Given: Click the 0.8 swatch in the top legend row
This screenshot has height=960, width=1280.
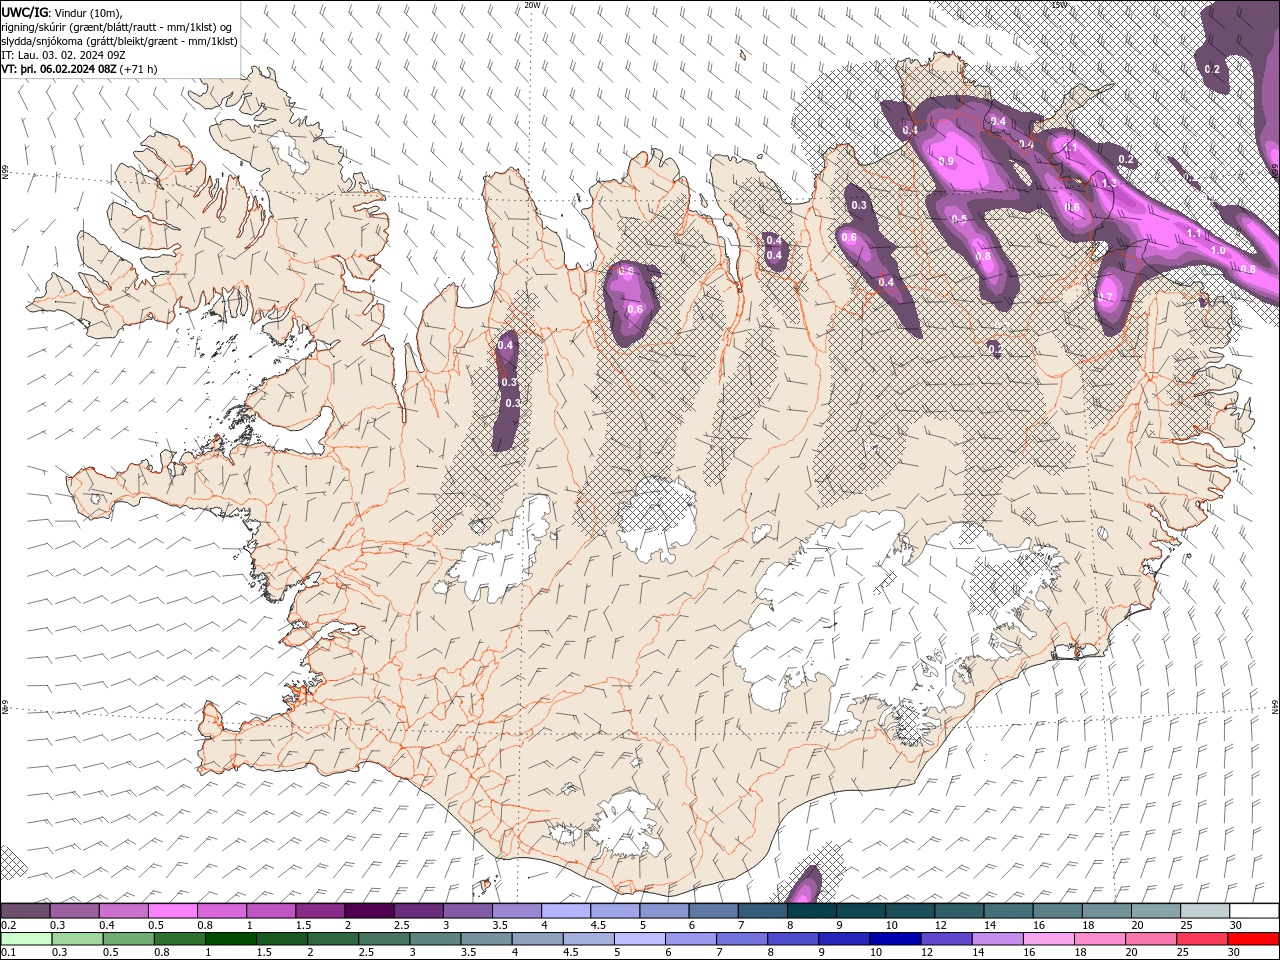Looking at the screenshot, I should coord(222,910).
